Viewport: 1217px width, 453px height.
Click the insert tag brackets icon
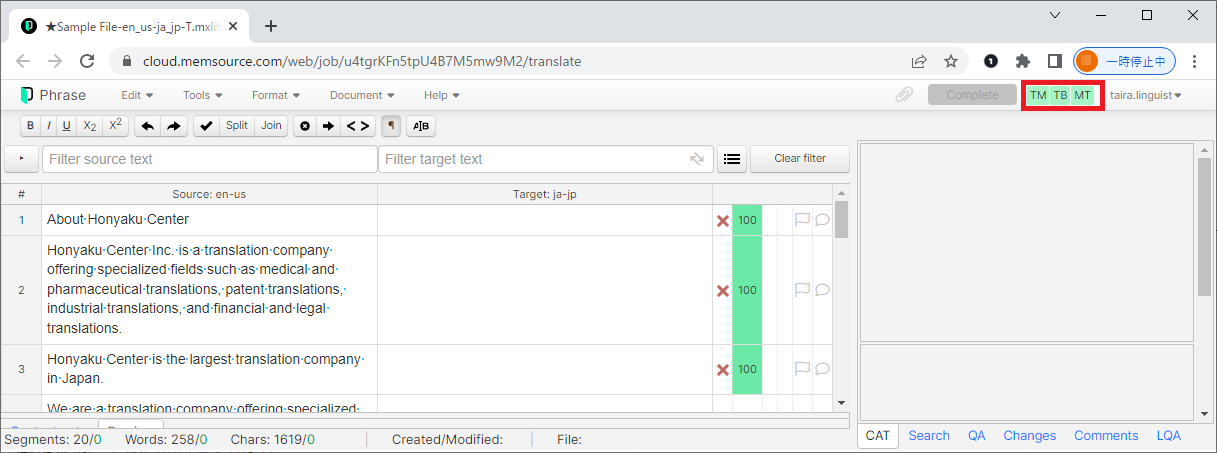(x=358, y=126)
